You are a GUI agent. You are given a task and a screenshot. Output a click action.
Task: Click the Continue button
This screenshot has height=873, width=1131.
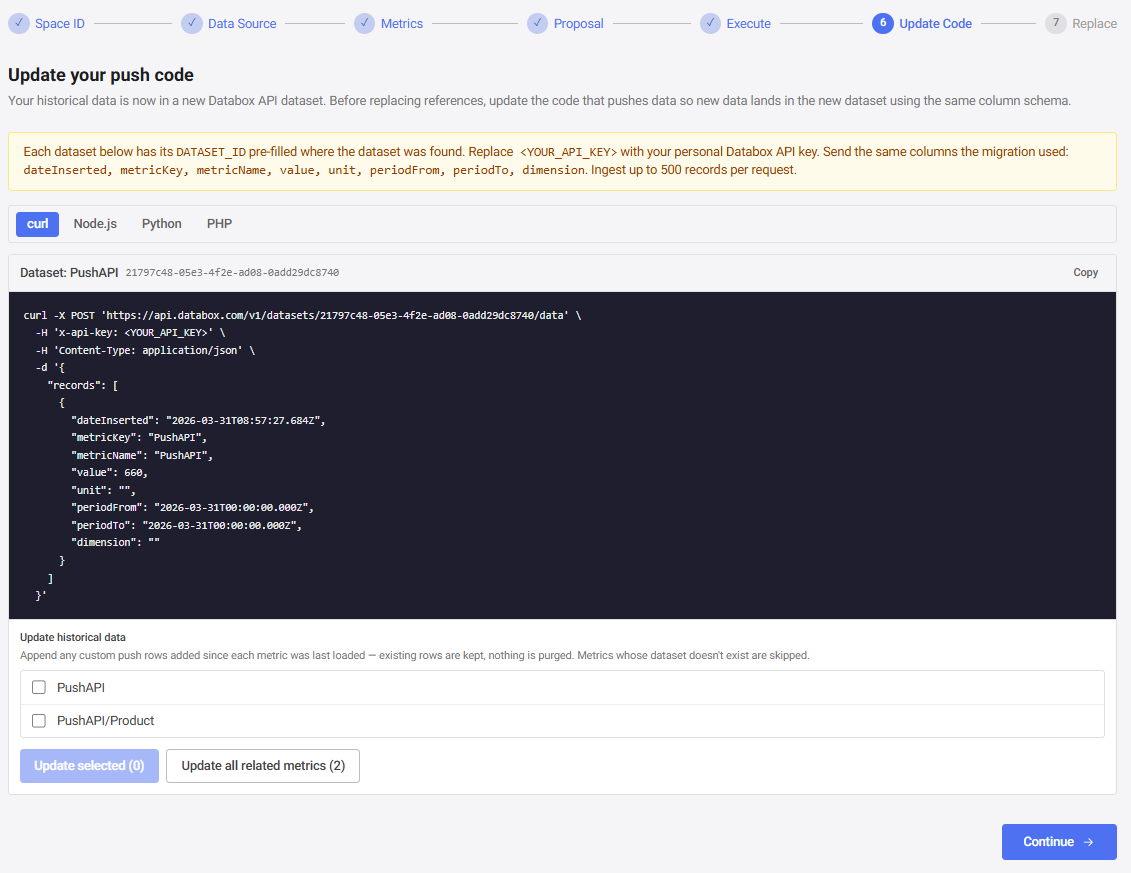tap(1059, 842)
